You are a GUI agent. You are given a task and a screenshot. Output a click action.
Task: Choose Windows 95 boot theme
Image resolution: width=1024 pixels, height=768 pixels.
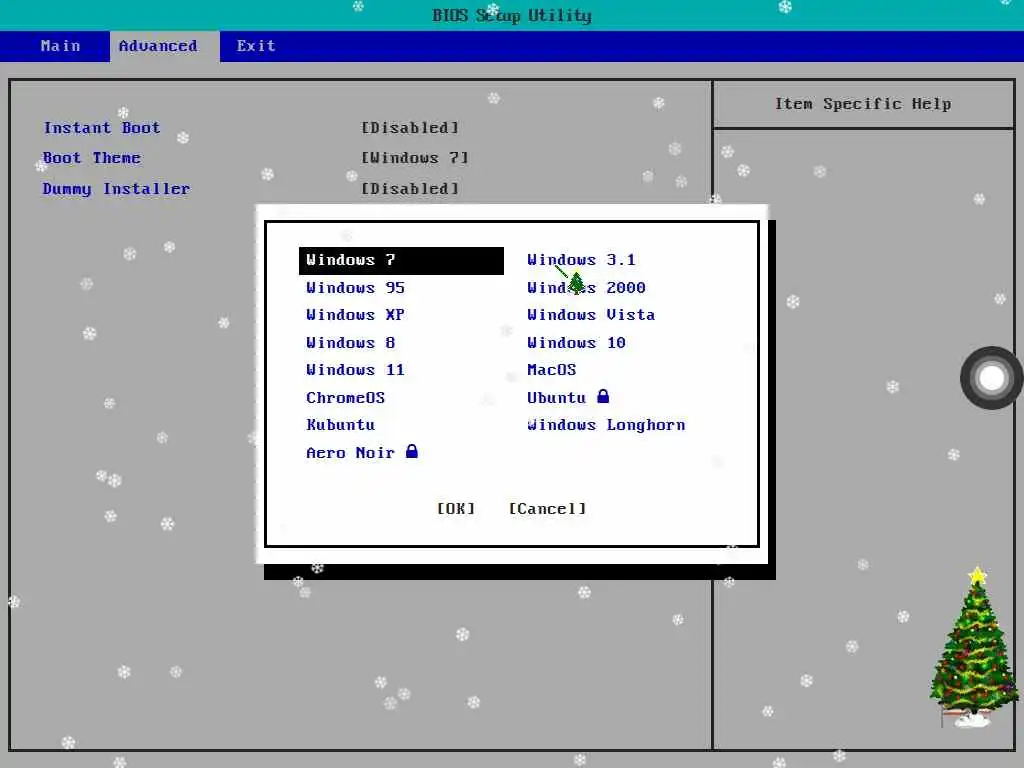click(355, 288)
